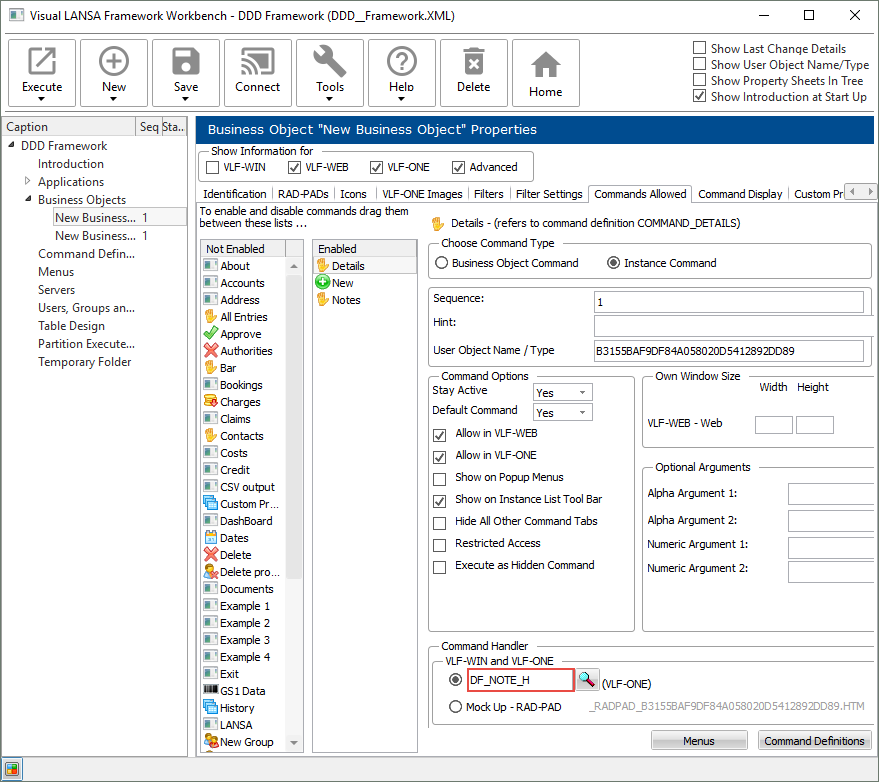Switch to the Filter Settings tab
This screenshot has width=879, height=782.
[549, 194]
